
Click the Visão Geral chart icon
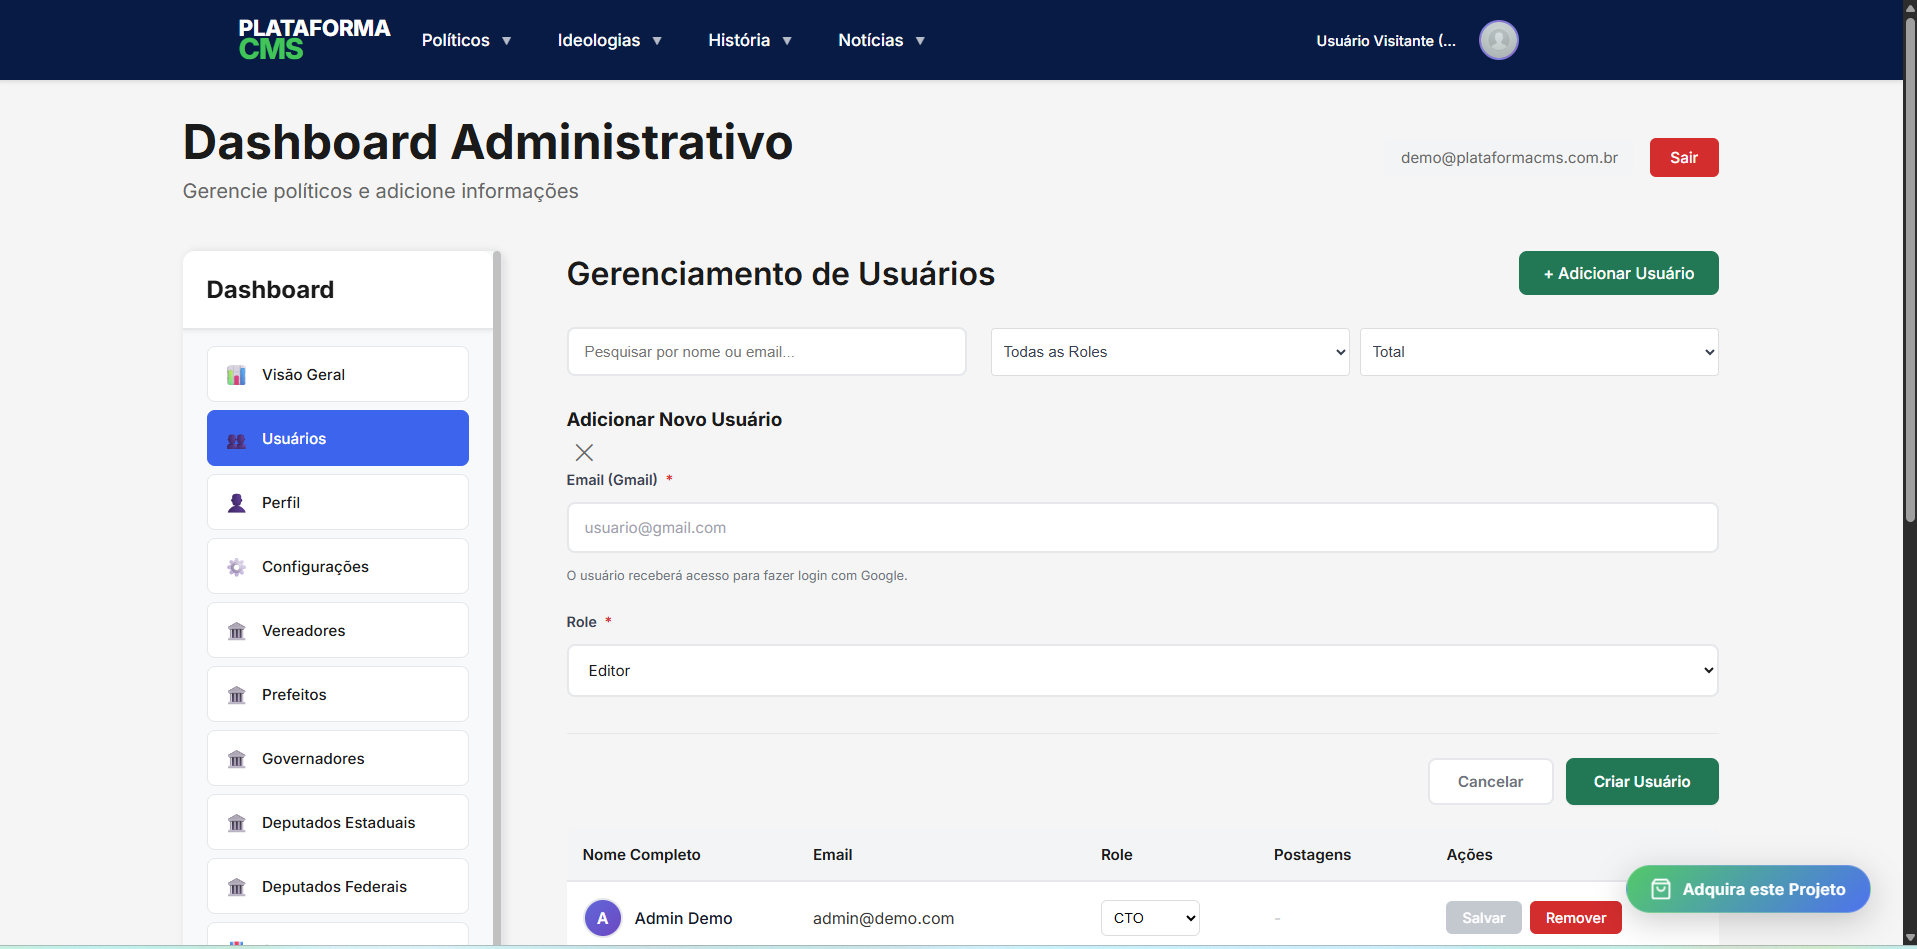coord(236,375)
